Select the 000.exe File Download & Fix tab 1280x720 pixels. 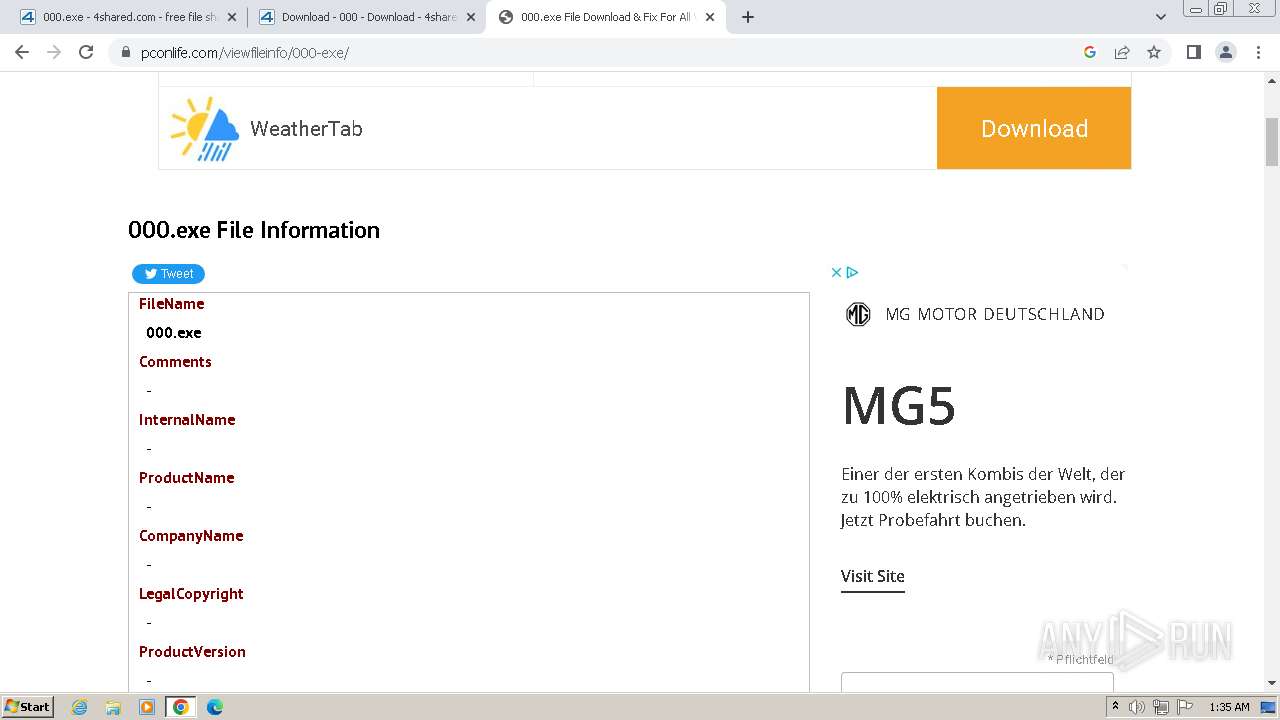click(x=605, y=17)
